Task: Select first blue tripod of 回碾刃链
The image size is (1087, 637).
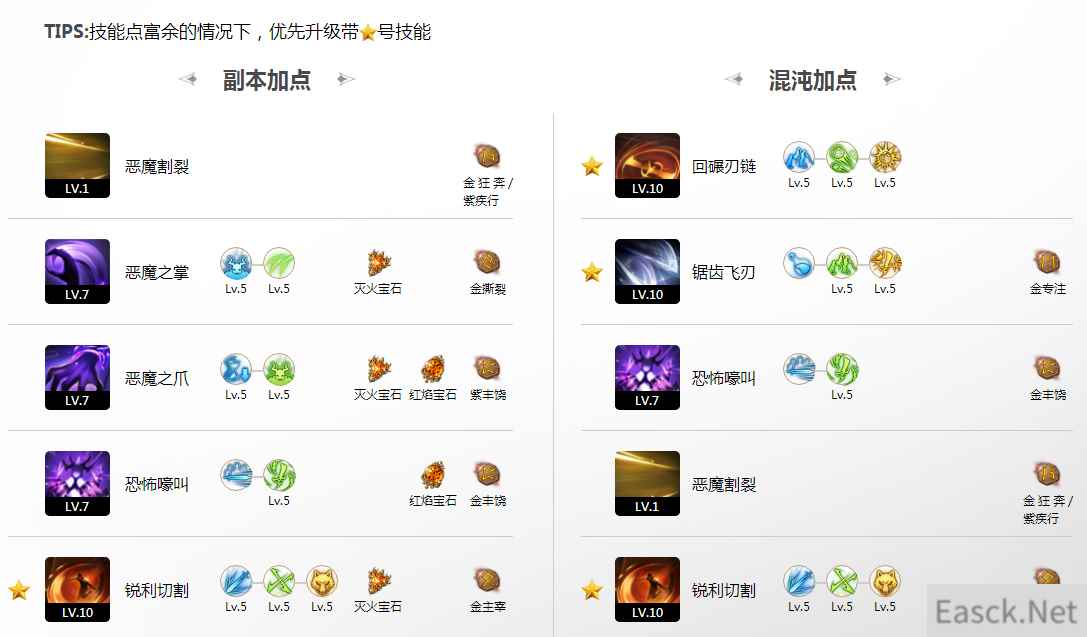Action: pos(799,157)
